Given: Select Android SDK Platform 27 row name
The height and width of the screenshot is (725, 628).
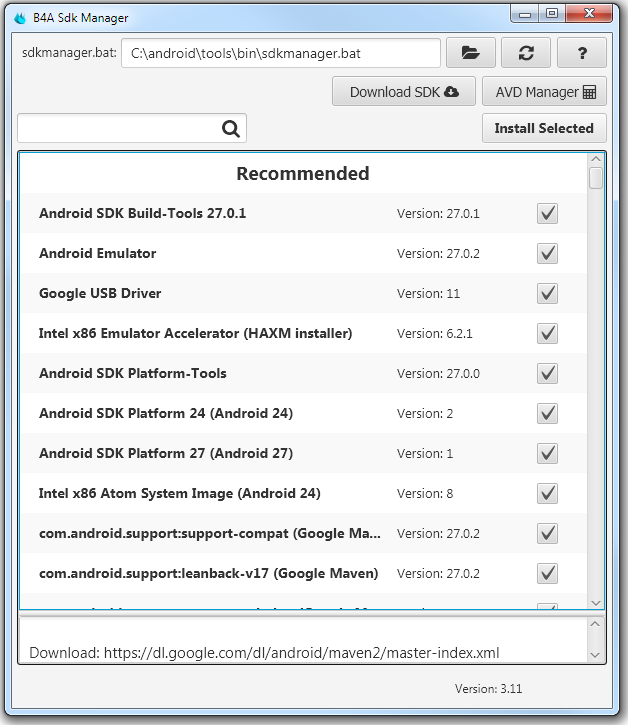Looking at the screenshot, I should click(166, 453).
